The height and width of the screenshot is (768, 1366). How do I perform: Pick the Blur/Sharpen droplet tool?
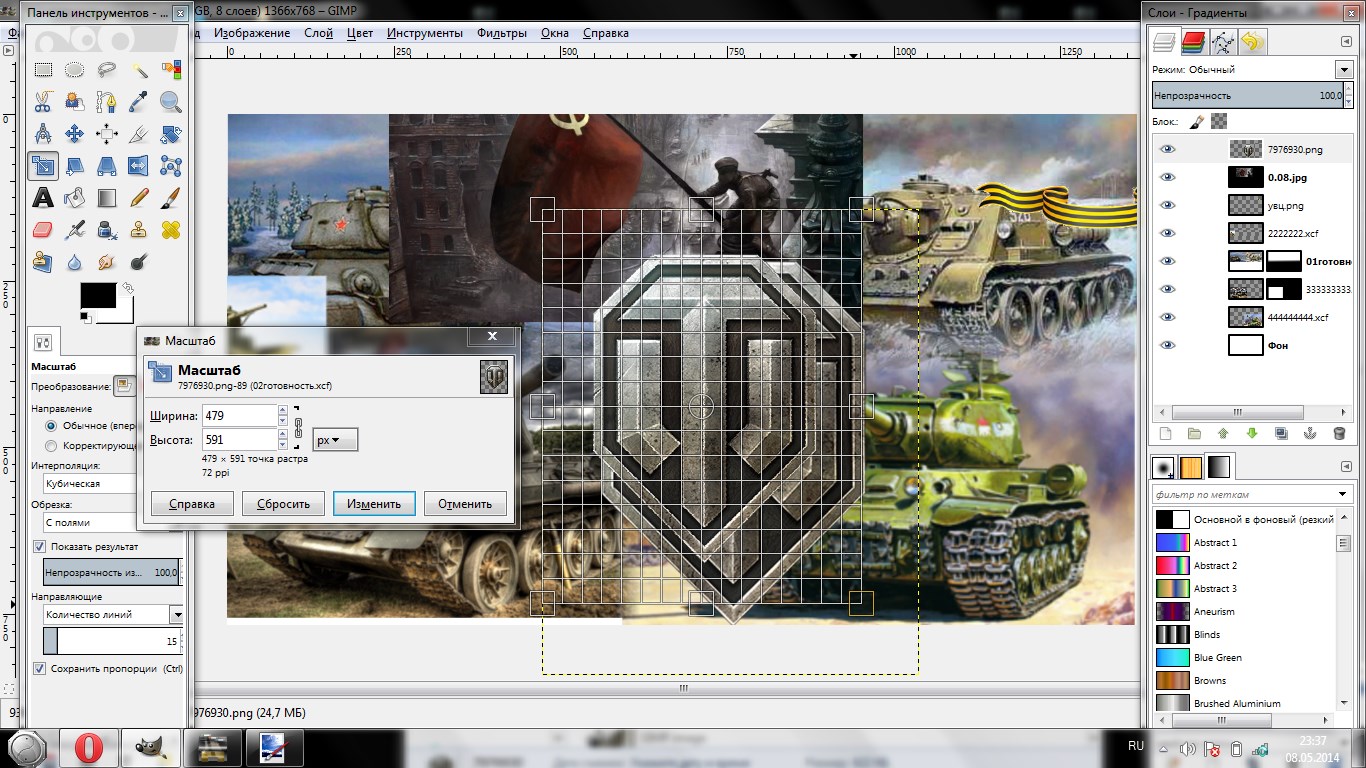tap(75, 262)
